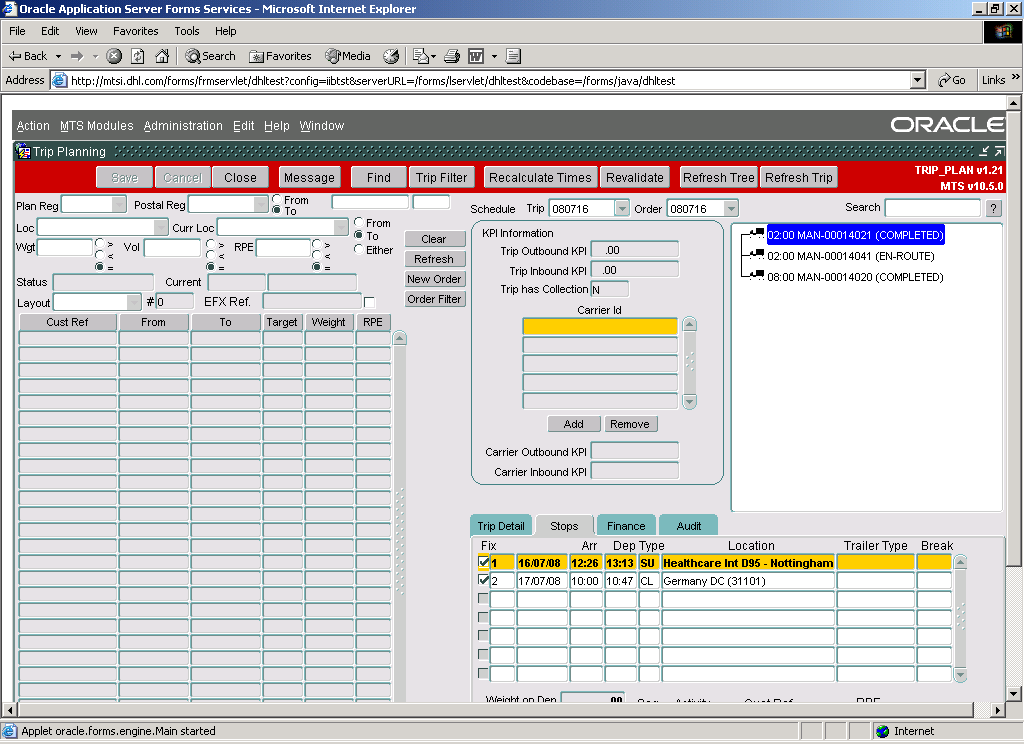Switch to the Finance tab
The height and width of the screenshot is (744, 1024).
pyautogui.click(x=626, y=526)
